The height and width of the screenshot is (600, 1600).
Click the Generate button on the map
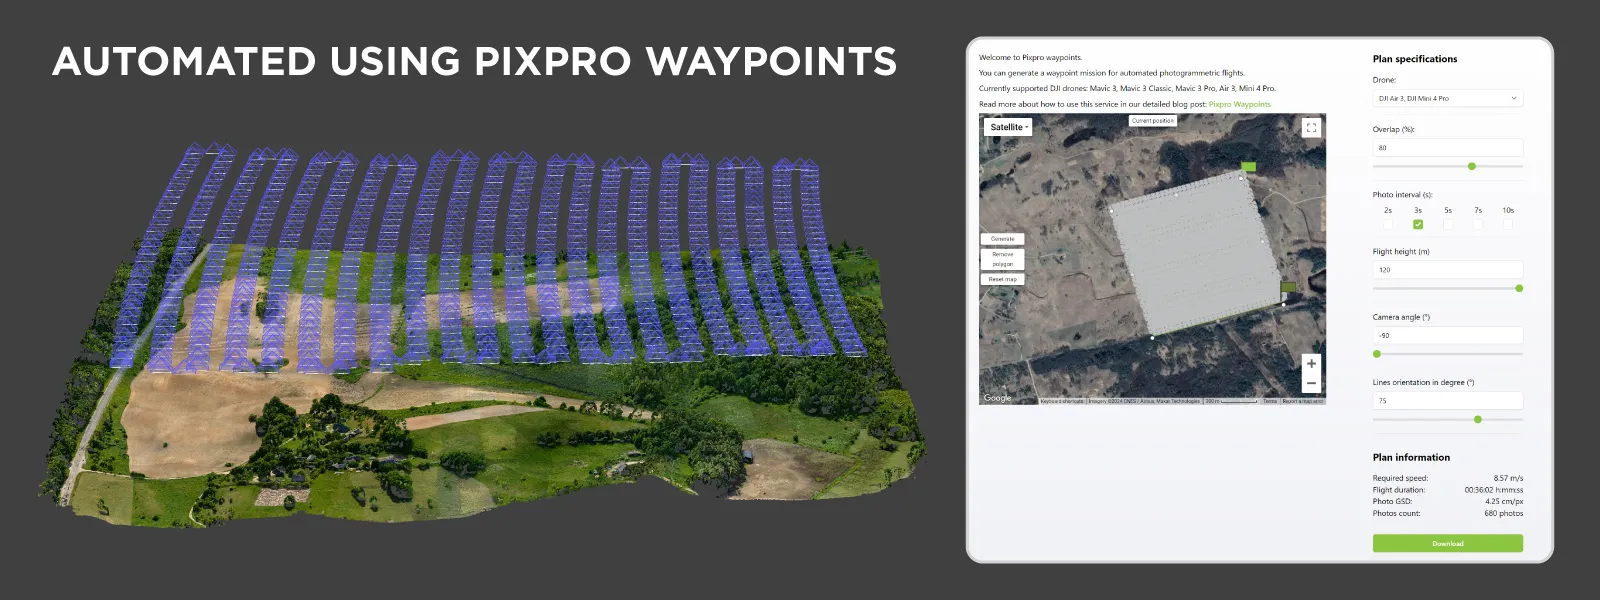tap(1002, 239)
